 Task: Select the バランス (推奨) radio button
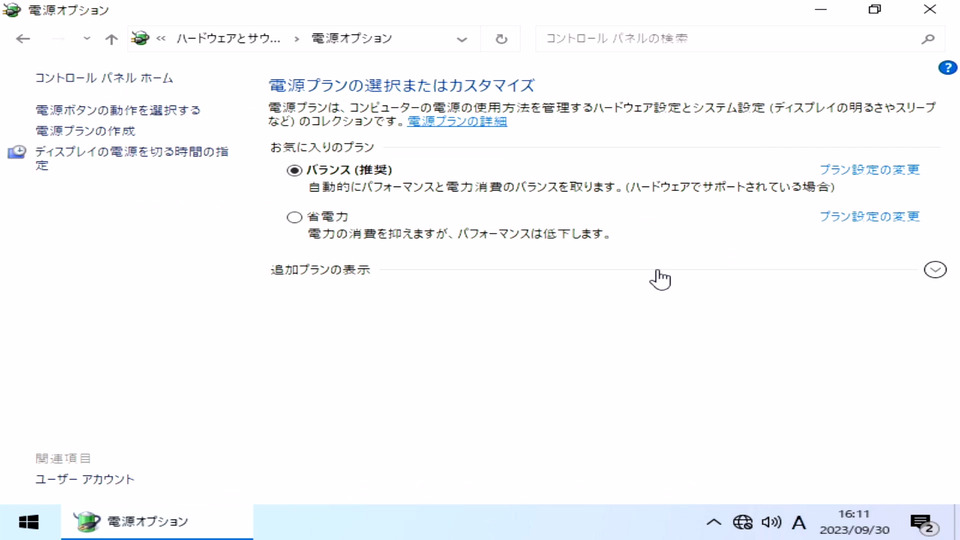tap(294, 171)
